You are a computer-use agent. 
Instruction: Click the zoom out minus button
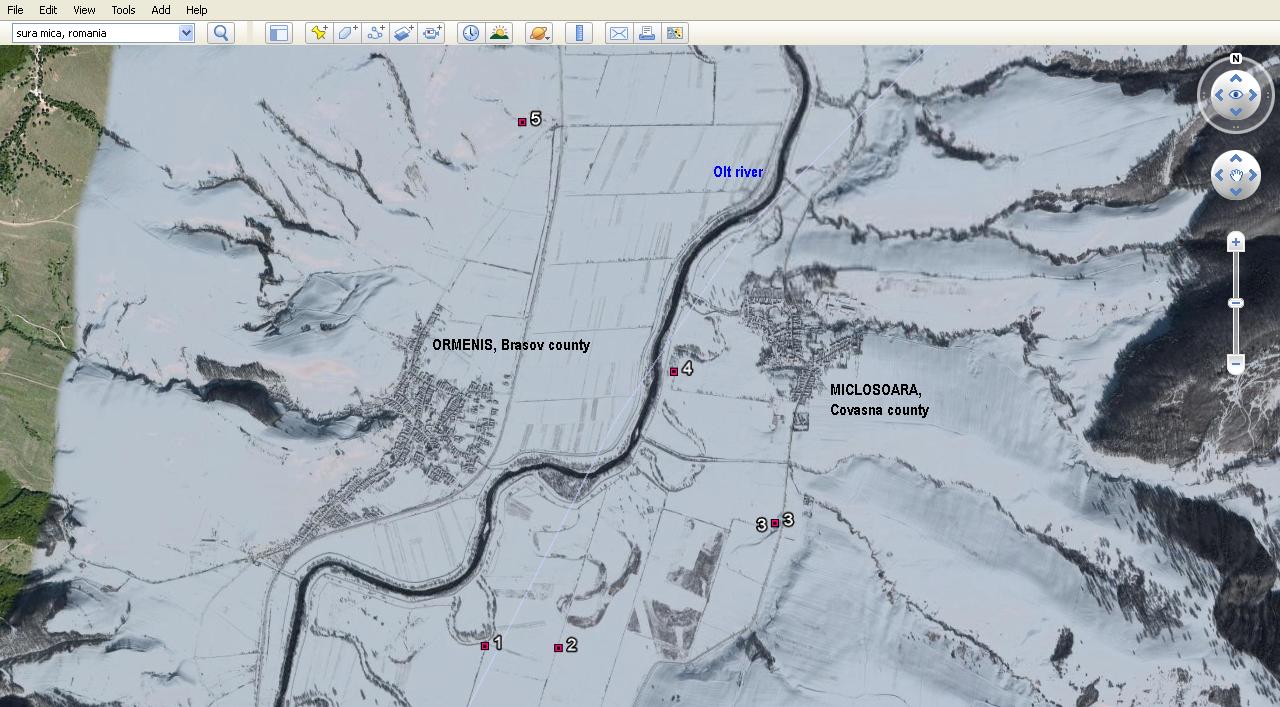tap(1236, 365)
